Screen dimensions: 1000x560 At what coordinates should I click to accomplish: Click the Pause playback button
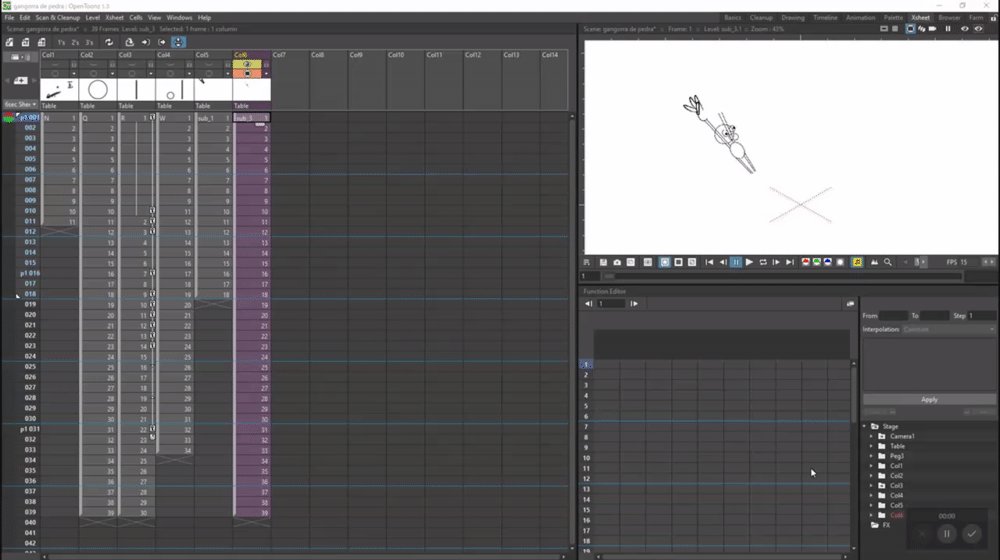click(735, 262)
